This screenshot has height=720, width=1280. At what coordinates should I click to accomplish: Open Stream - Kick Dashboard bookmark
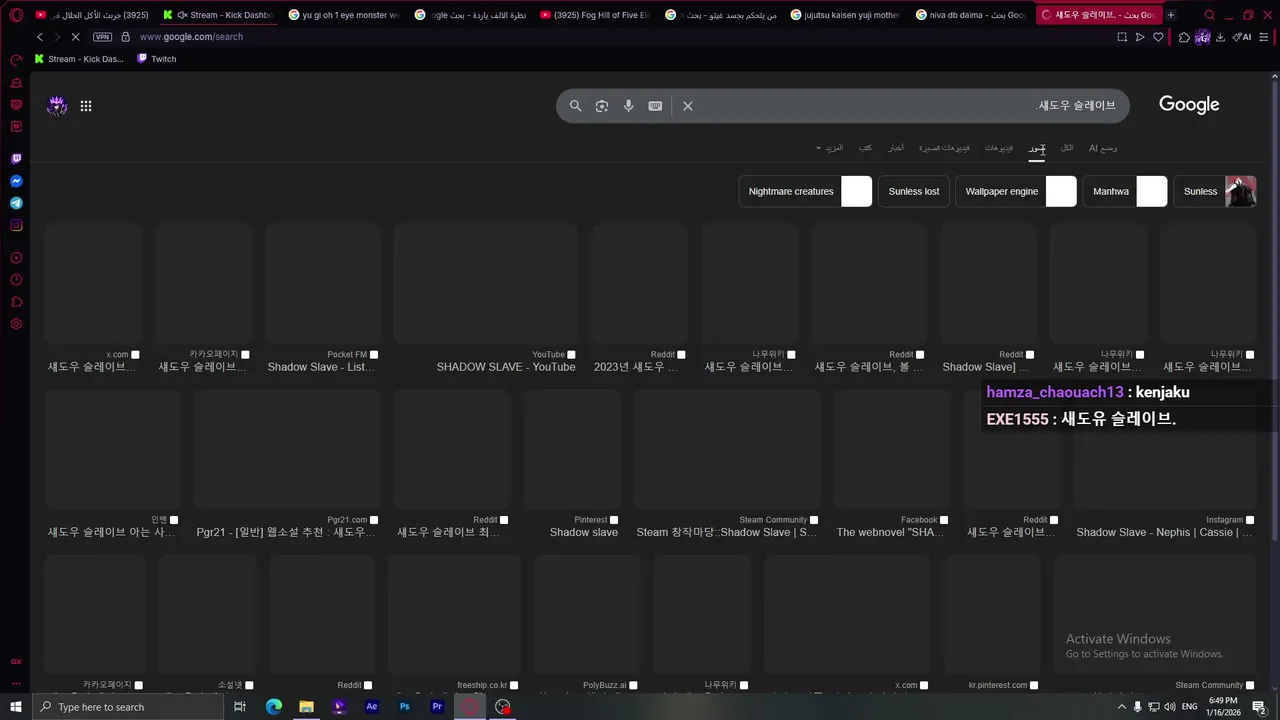79,59
